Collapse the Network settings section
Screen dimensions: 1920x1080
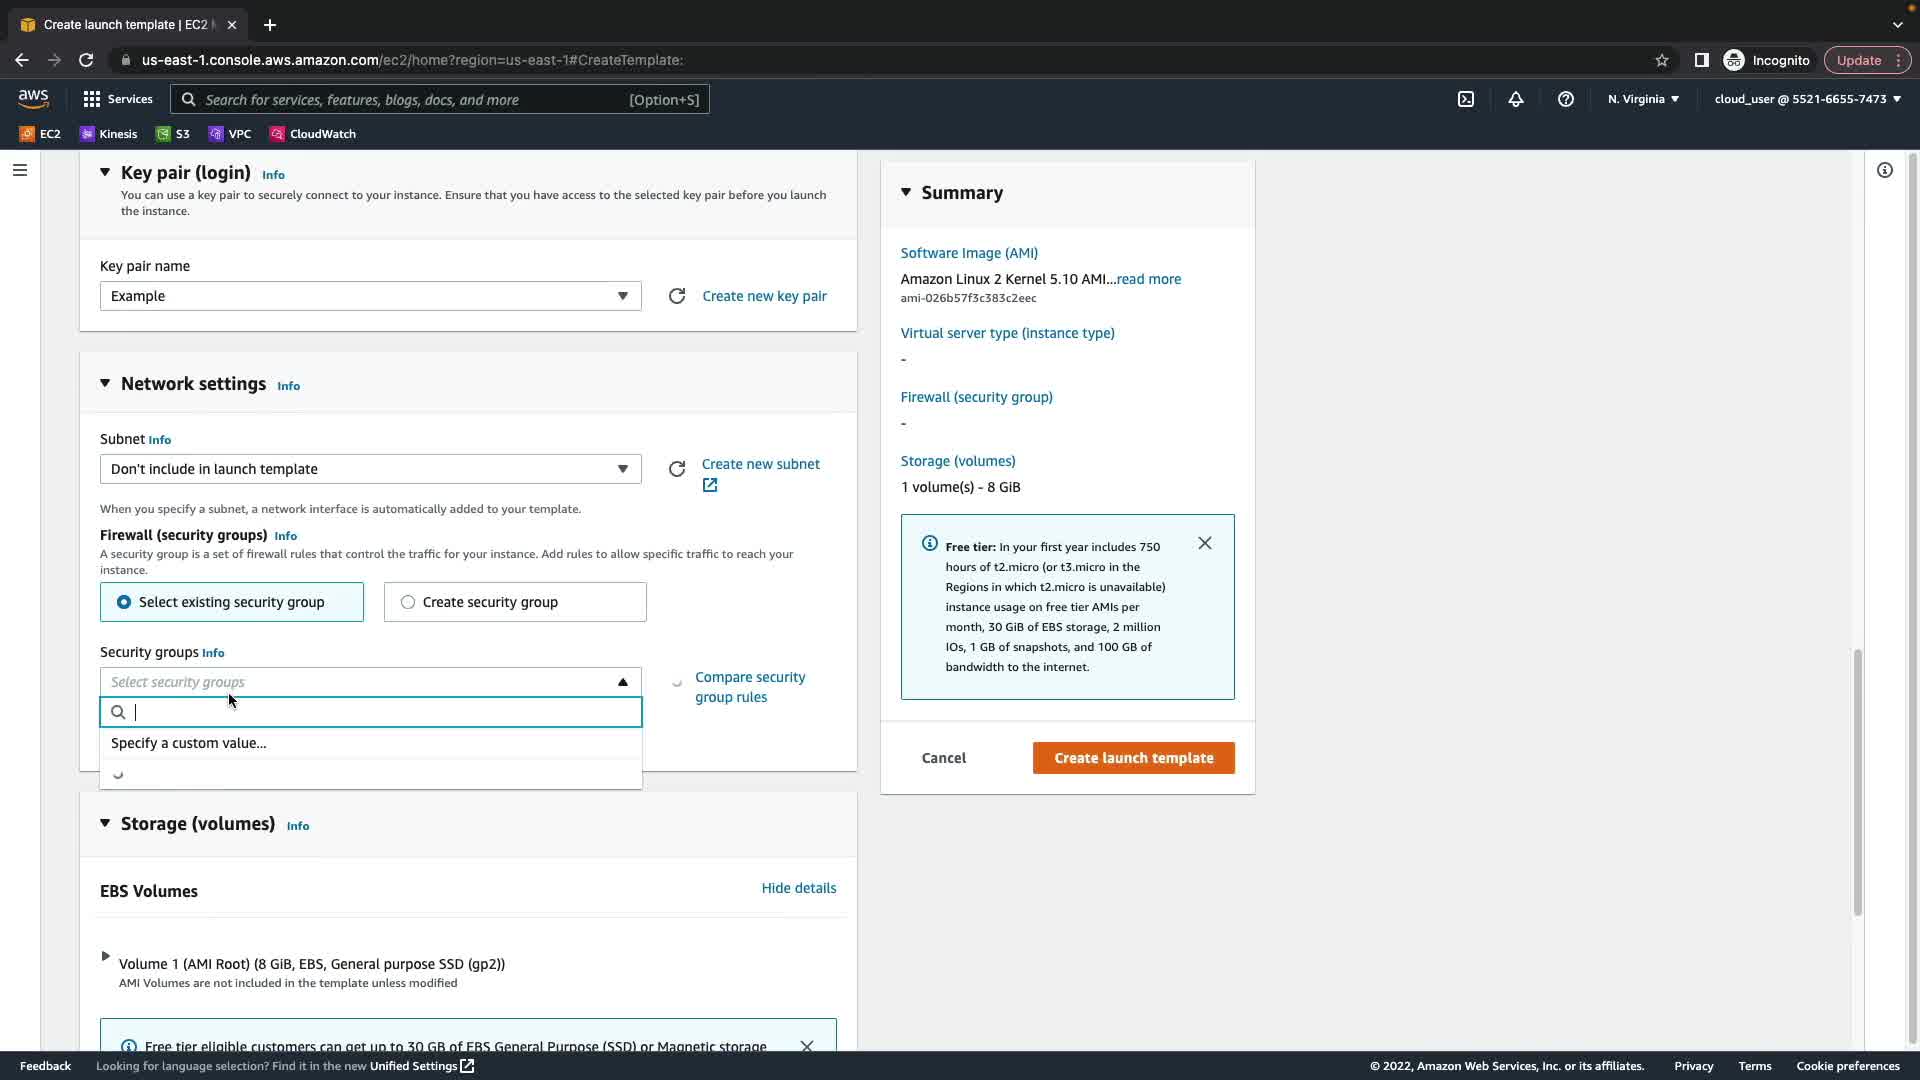coord(105,384)
